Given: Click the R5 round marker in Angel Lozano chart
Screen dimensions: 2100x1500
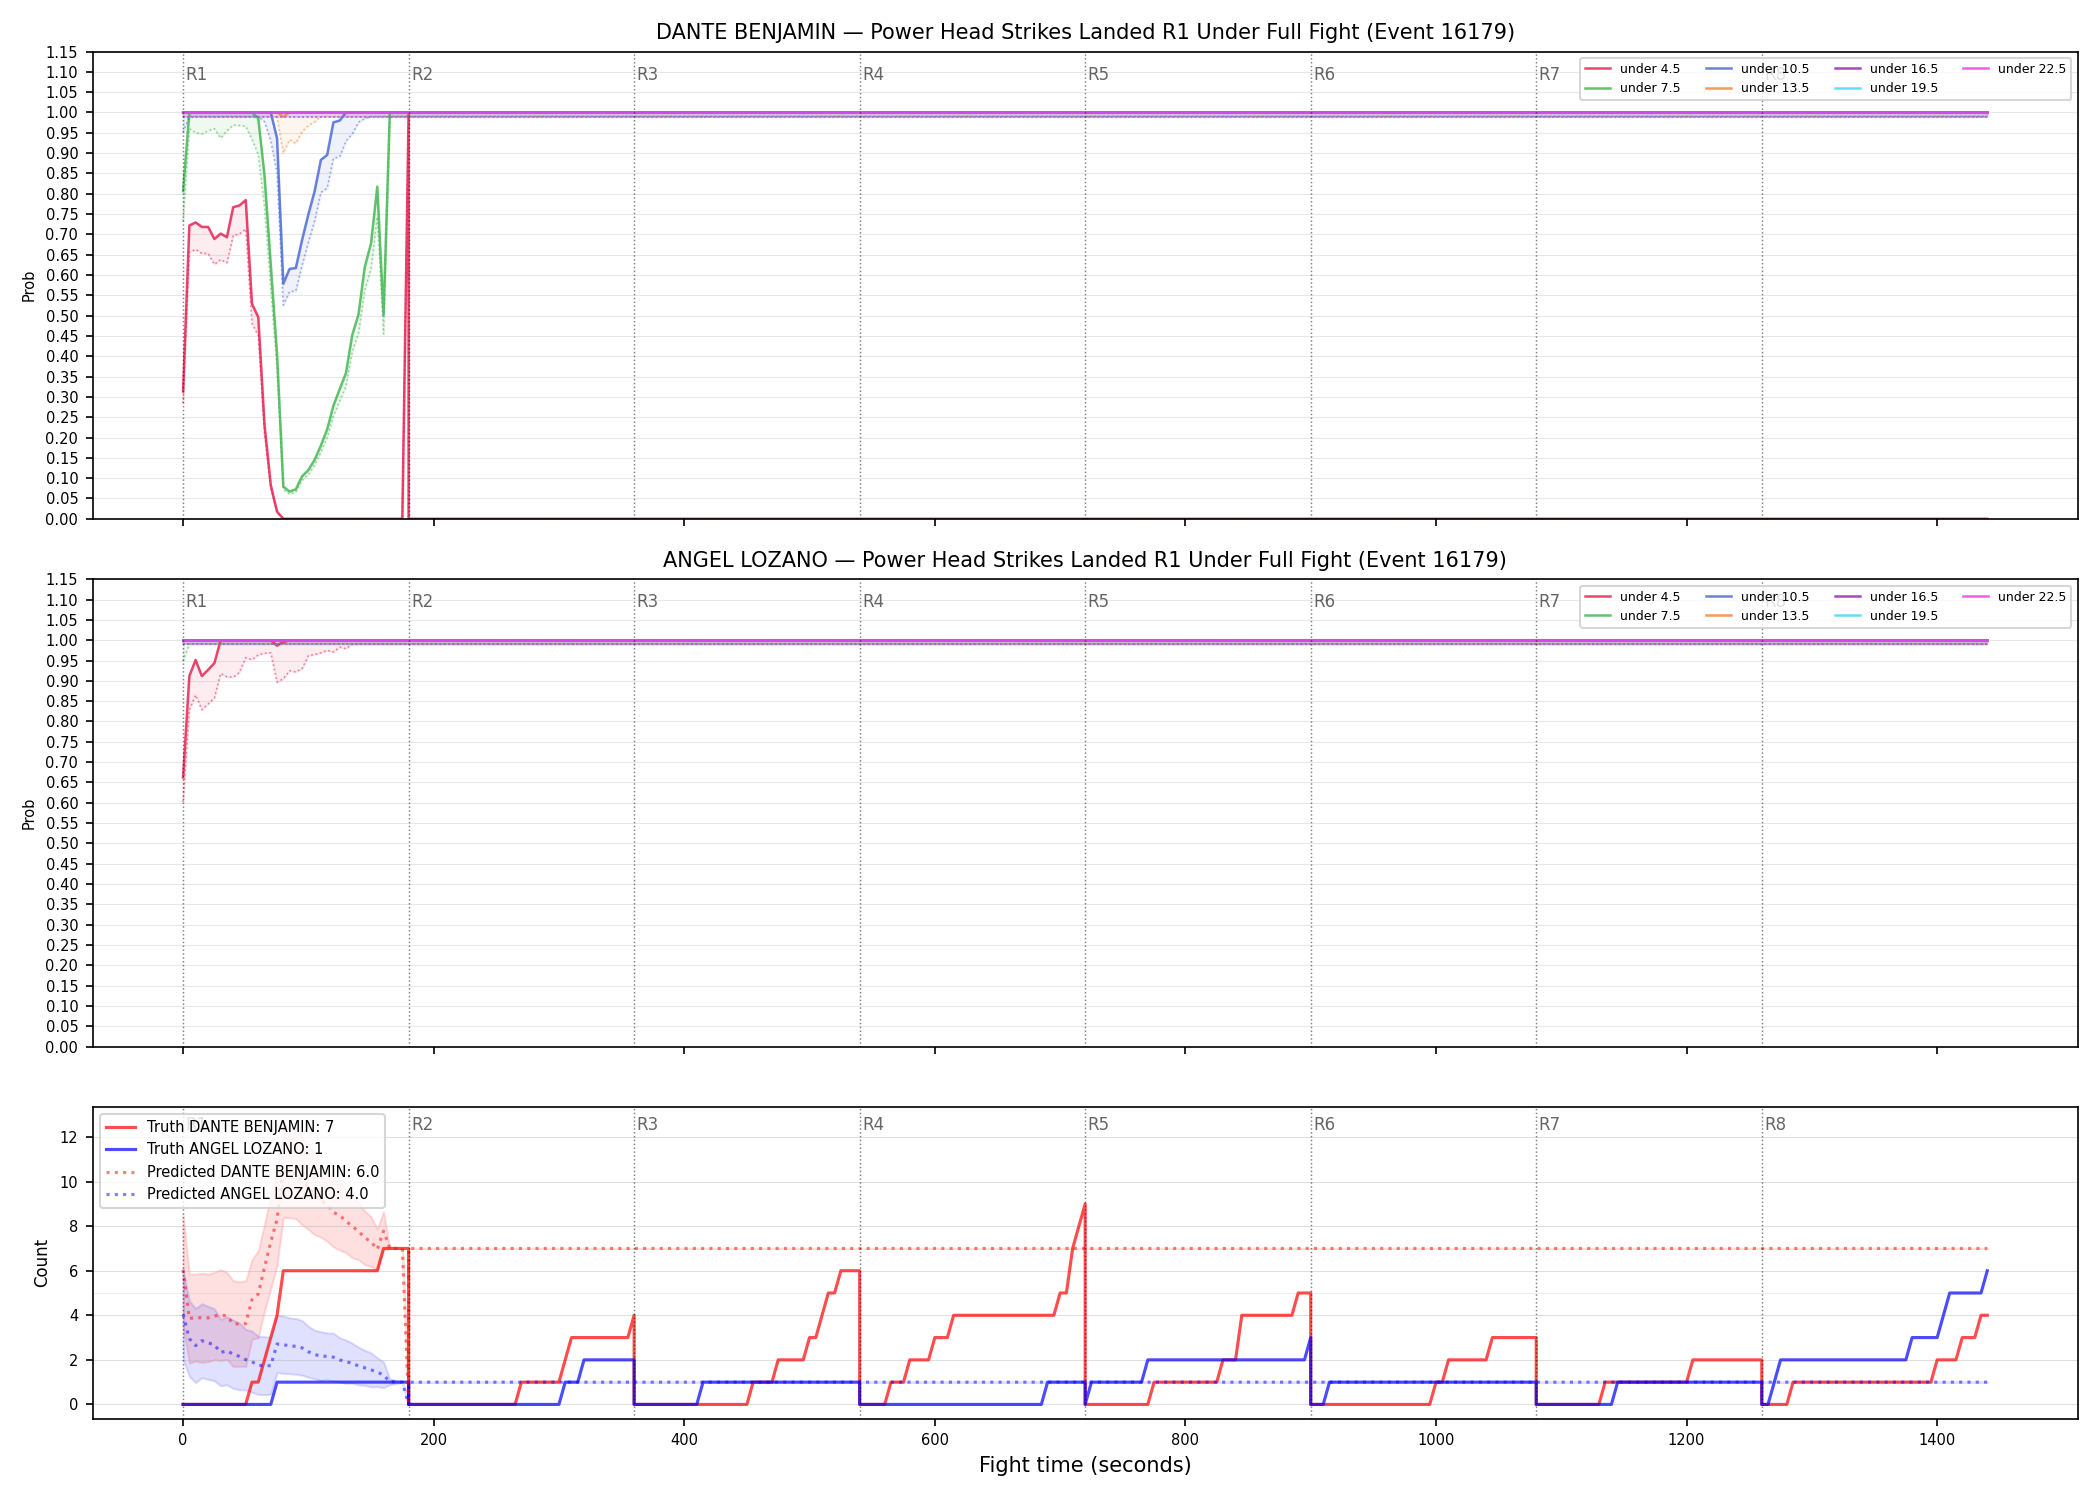Looking at the screenshot, I should (x=1098, y=601).
